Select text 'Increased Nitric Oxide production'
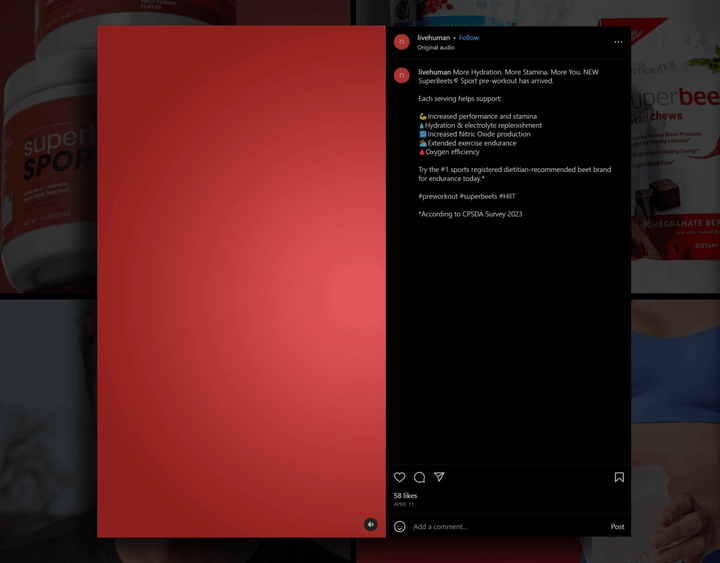Image resolution: width=720 pixels, height=563 pixels. 479,134
